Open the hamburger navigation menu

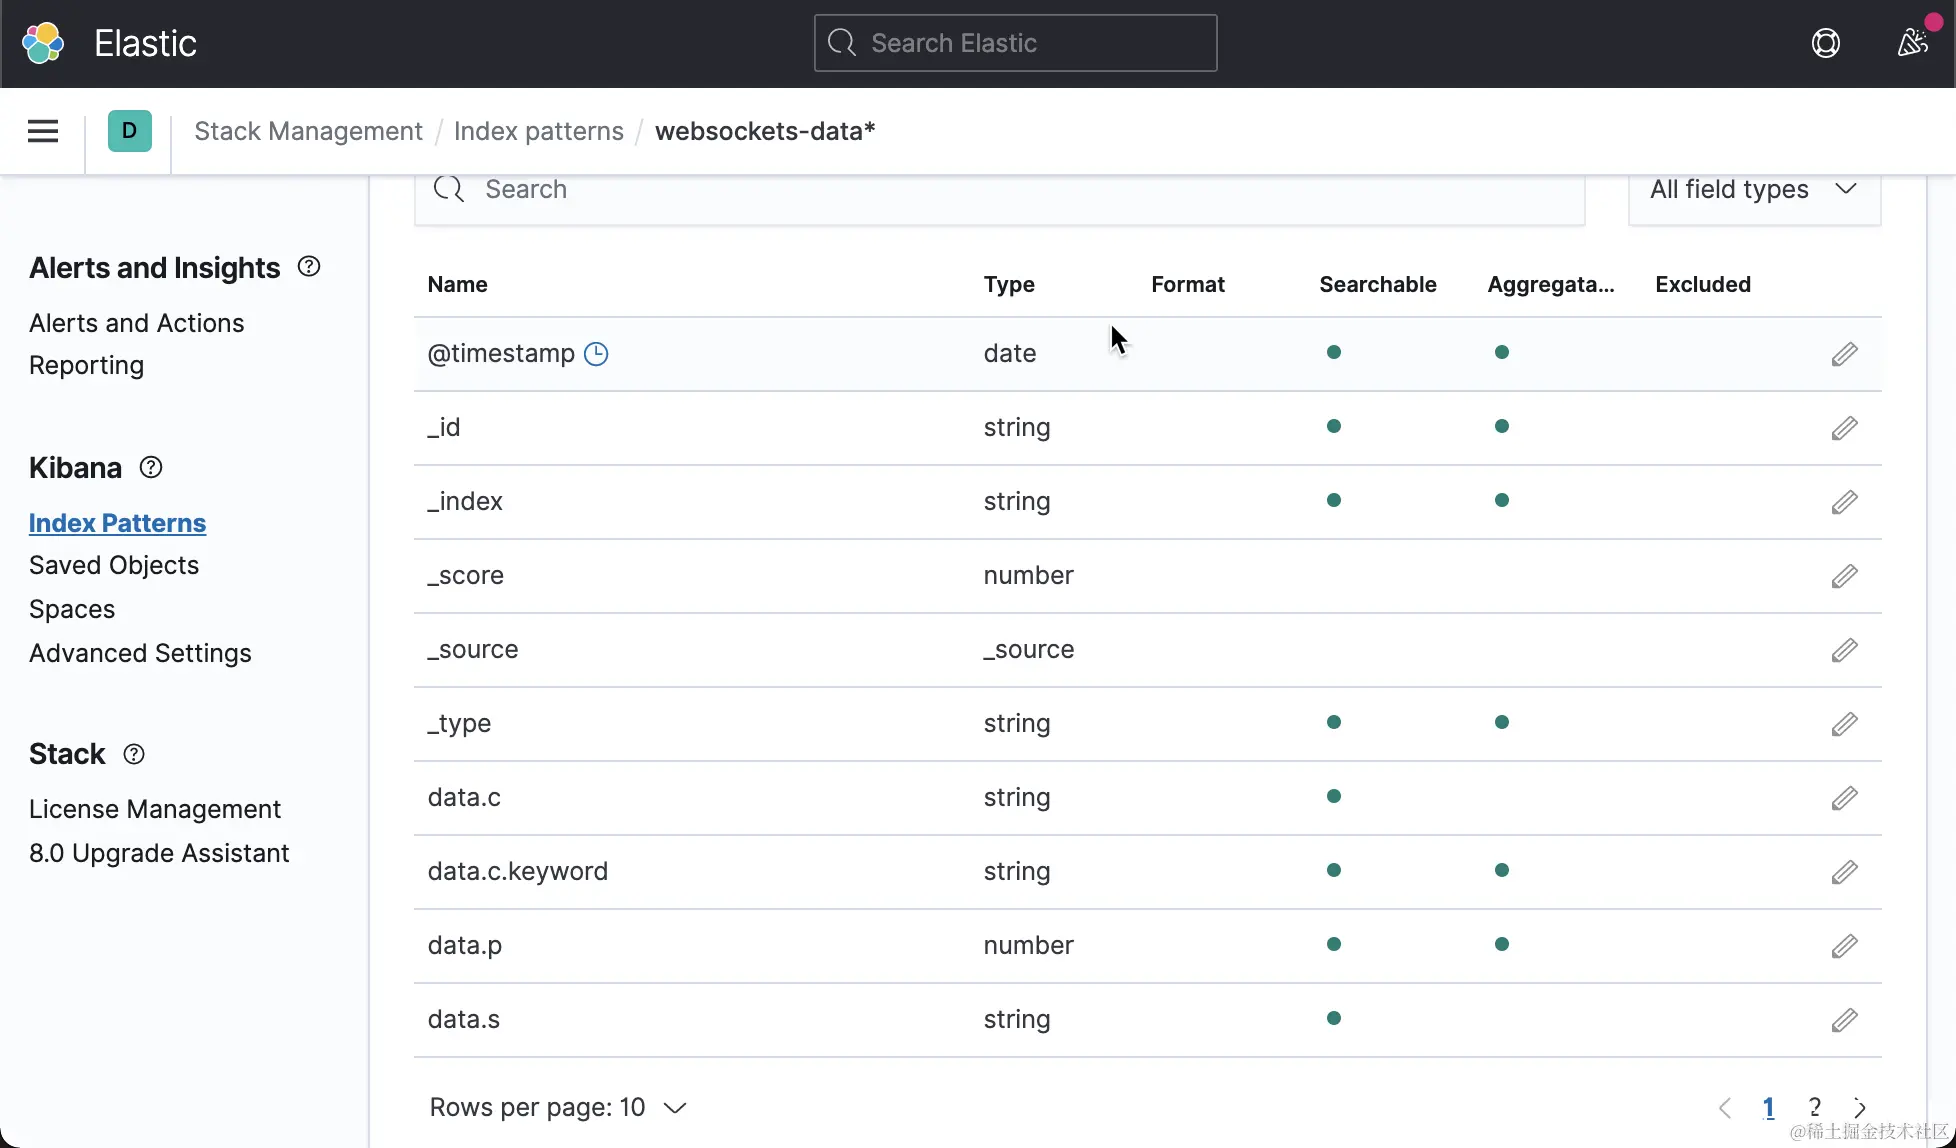click(43, 131)
